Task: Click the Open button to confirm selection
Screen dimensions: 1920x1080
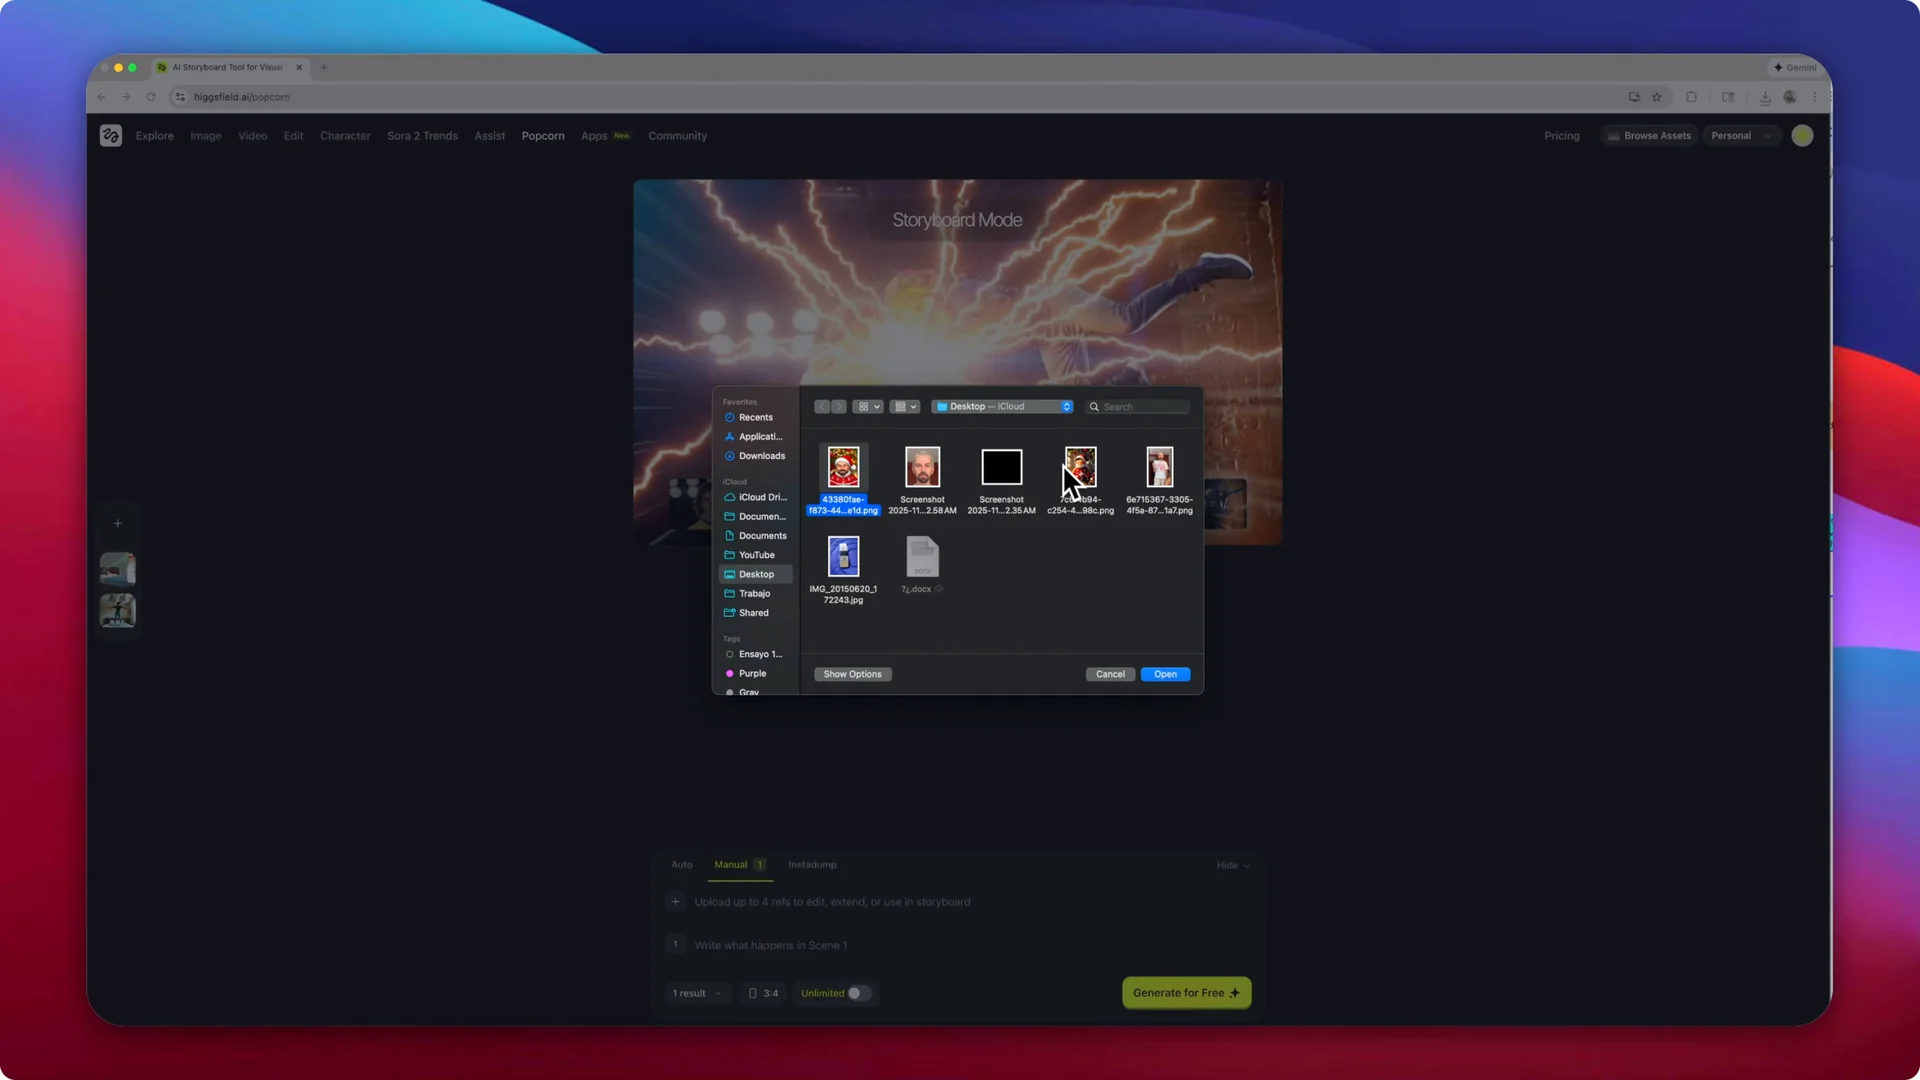Action: (x=1164, y=674)
